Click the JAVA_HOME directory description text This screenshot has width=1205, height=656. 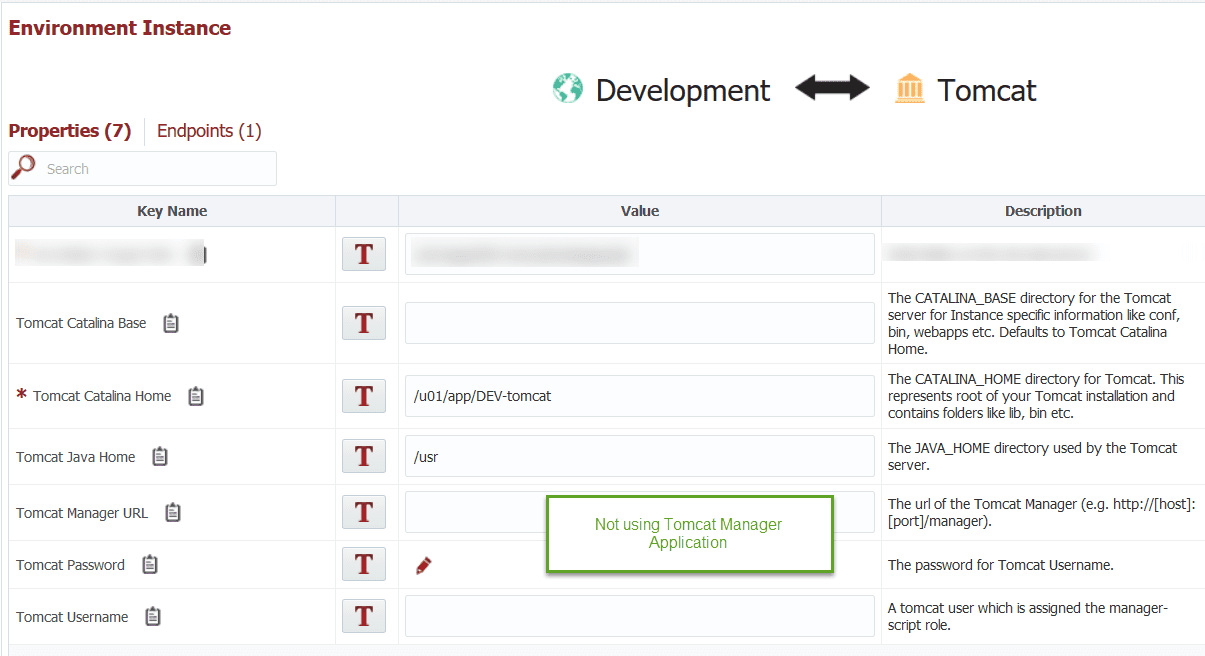click(1033, 456)
